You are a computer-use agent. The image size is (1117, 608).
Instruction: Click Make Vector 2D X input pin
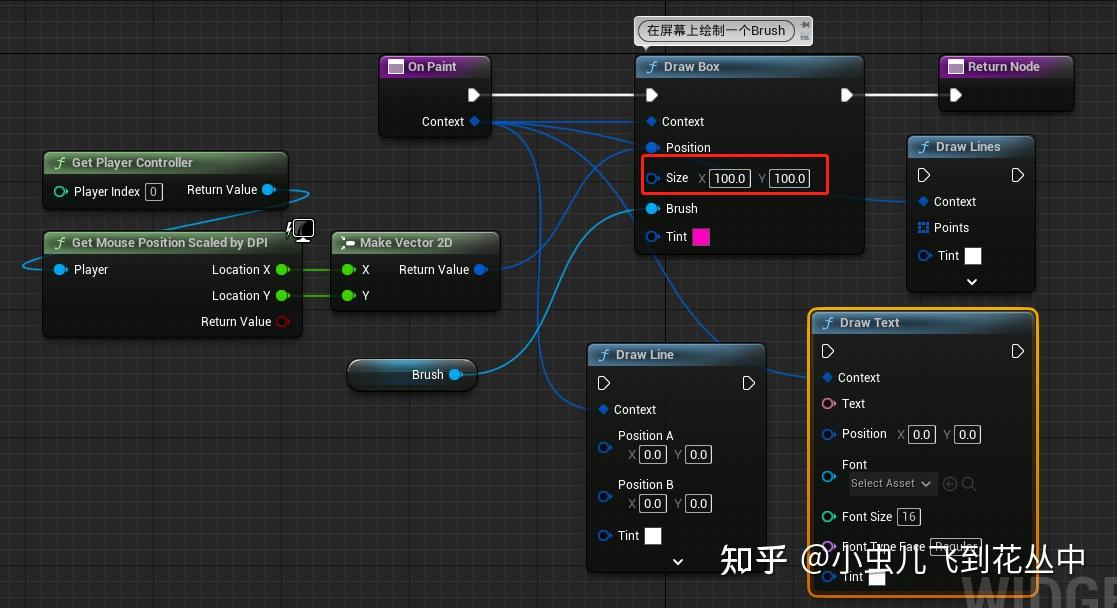click(x=348, y=269)
